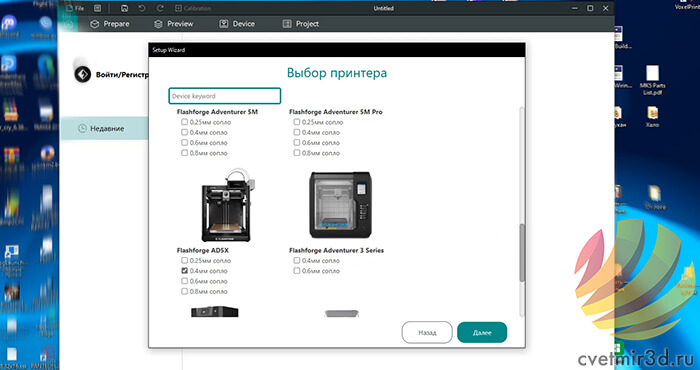Click the Device keyword search field
This screenshot has height=370, width=700.
[x=225, y=96]
